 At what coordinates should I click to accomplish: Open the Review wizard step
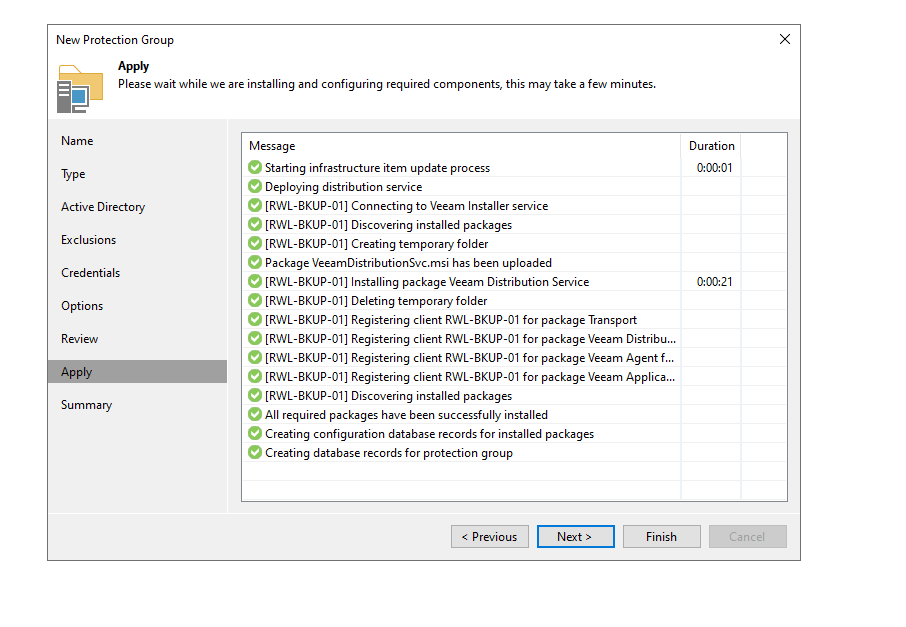pyautogui.click(x=80, y=339)
